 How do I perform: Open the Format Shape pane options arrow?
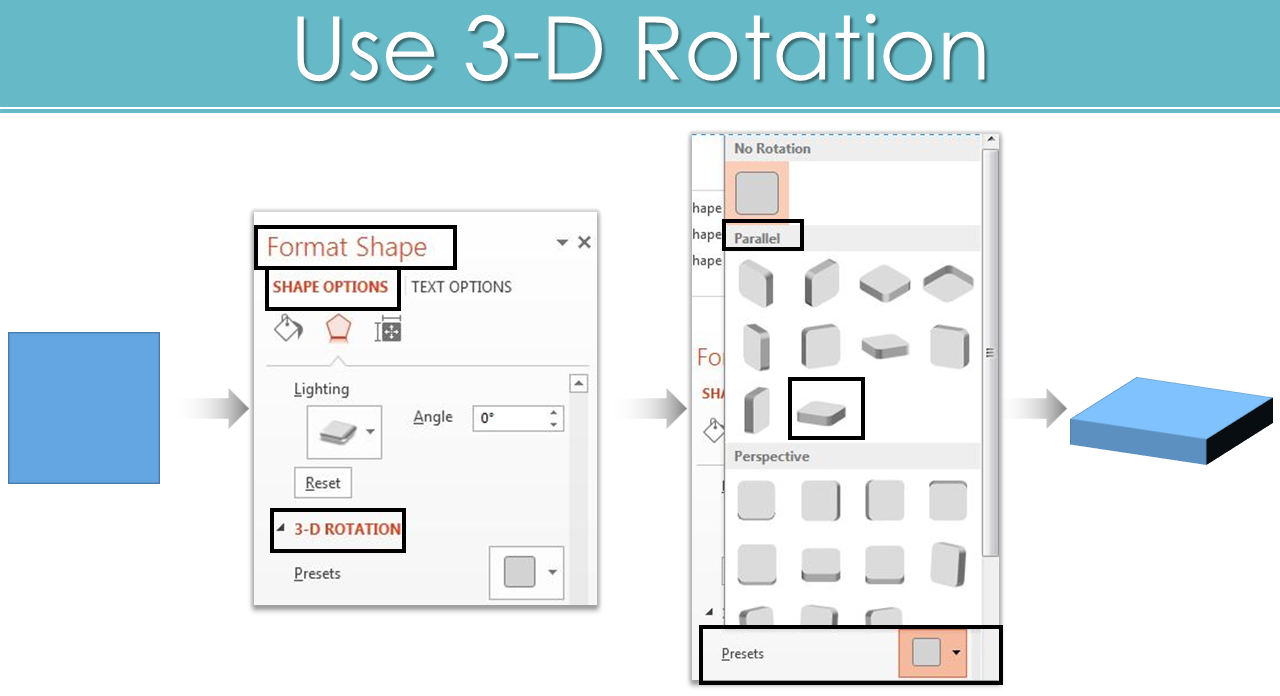click(x=562, y=243)
